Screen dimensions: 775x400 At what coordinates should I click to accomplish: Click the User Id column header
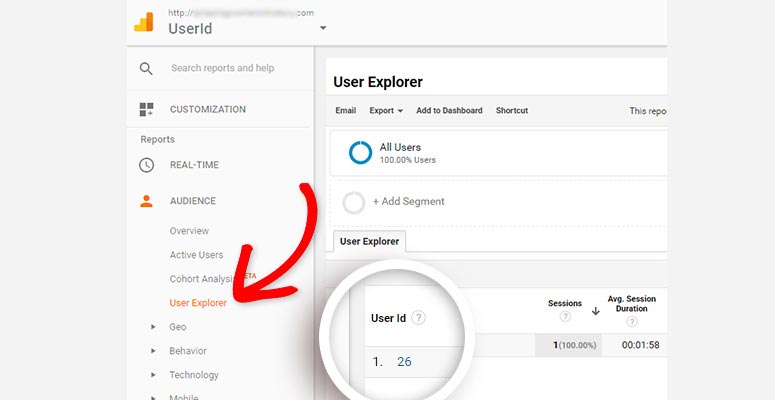[x=388, y=318]
